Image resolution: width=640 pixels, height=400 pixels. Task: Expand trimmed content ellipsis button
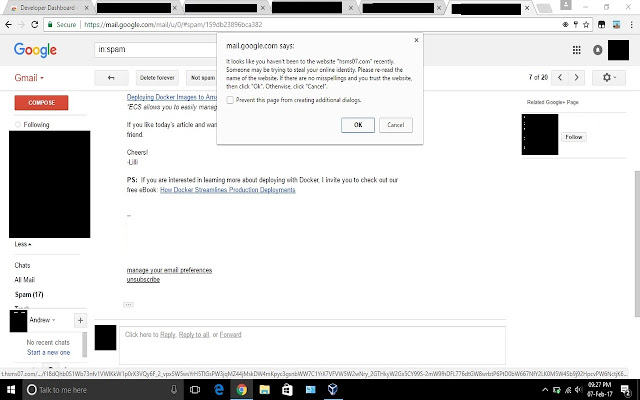128,304
